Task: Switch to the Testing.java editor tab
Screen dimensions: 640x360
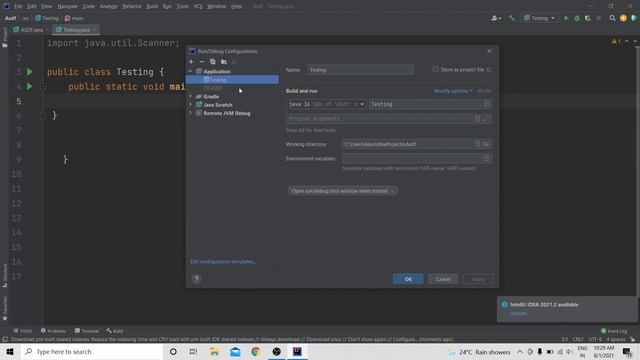Action: [76, 30]
